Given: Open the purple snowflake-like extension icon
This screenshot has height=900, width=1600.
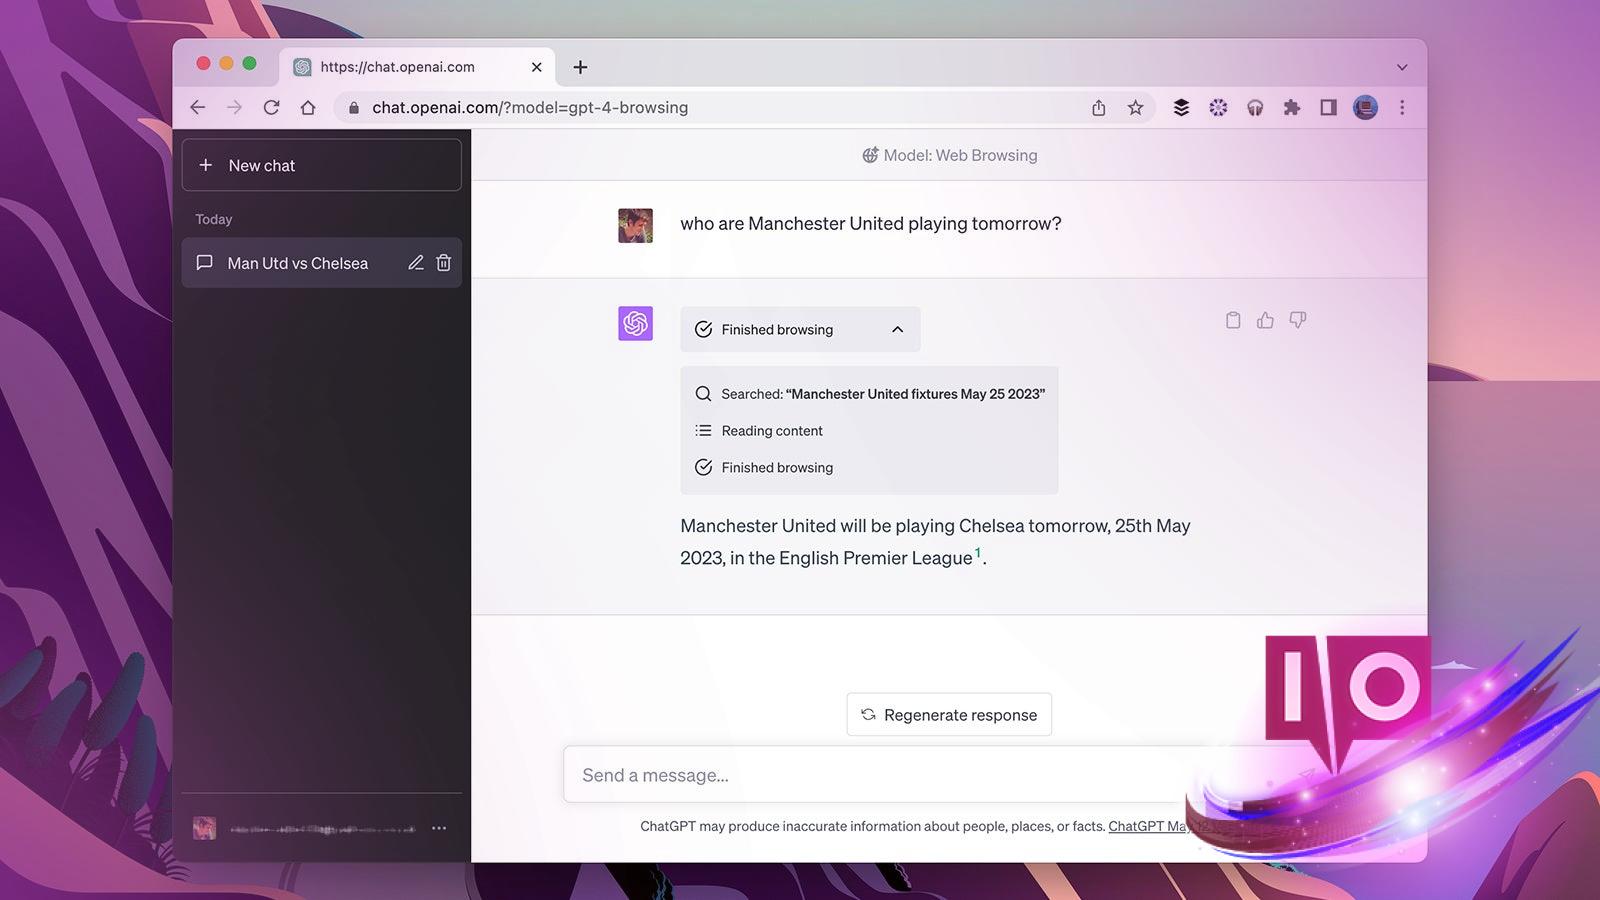Looking at the screenshot, I should point(1218,107).
